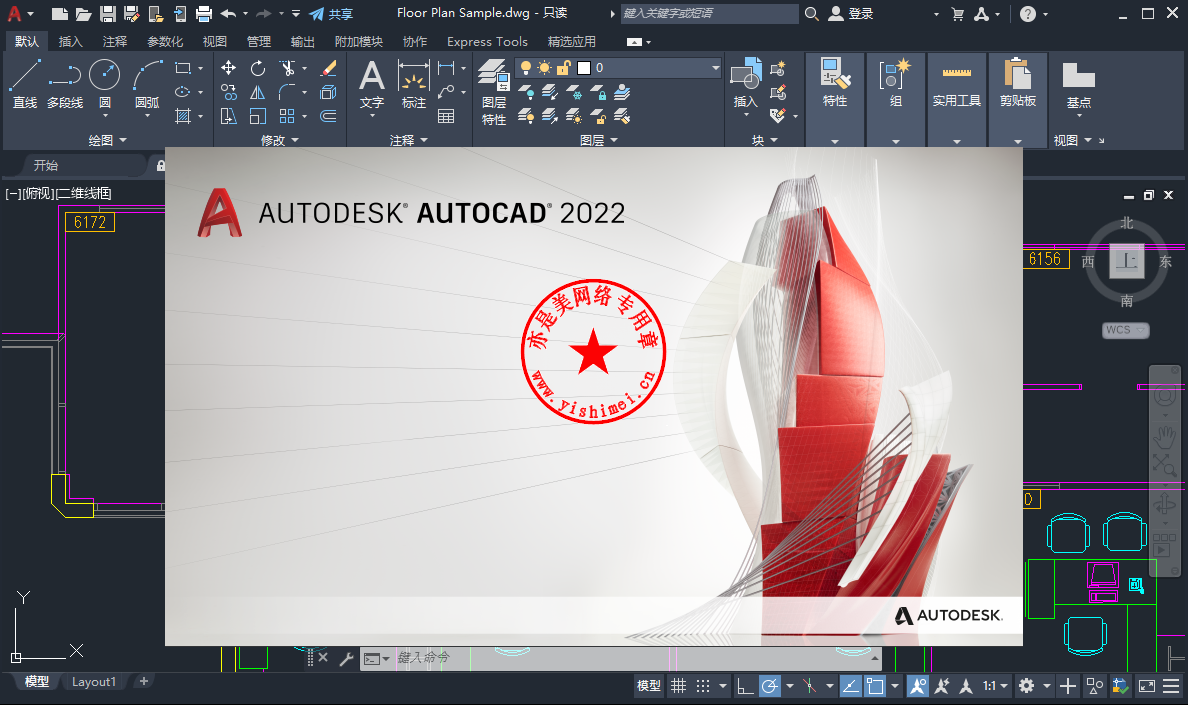Toggle drawing grid display in status bar
This screenshot has height=705, width=1188.
(679, 686)
